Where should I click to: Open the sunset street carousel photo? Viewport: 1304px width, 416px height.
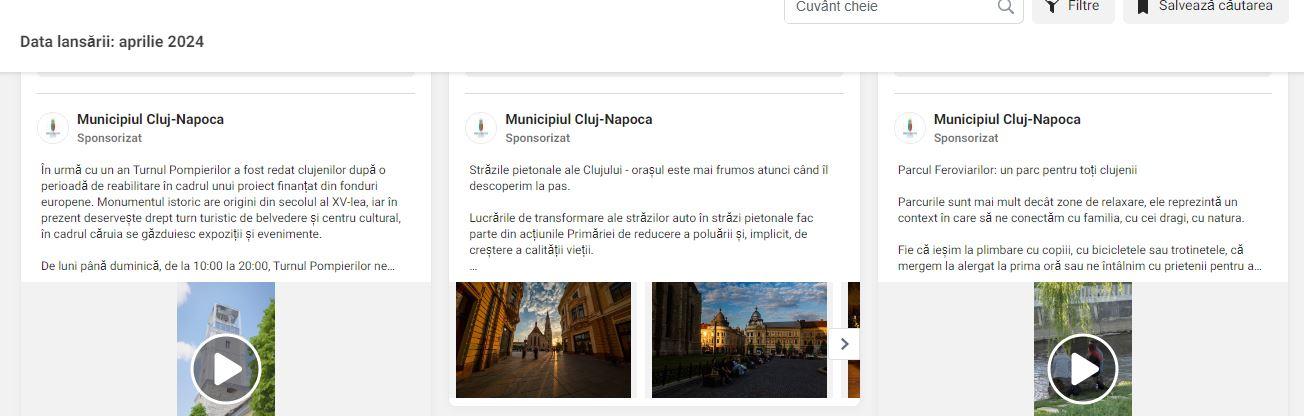pyautogui.click(x=543, y=340)
